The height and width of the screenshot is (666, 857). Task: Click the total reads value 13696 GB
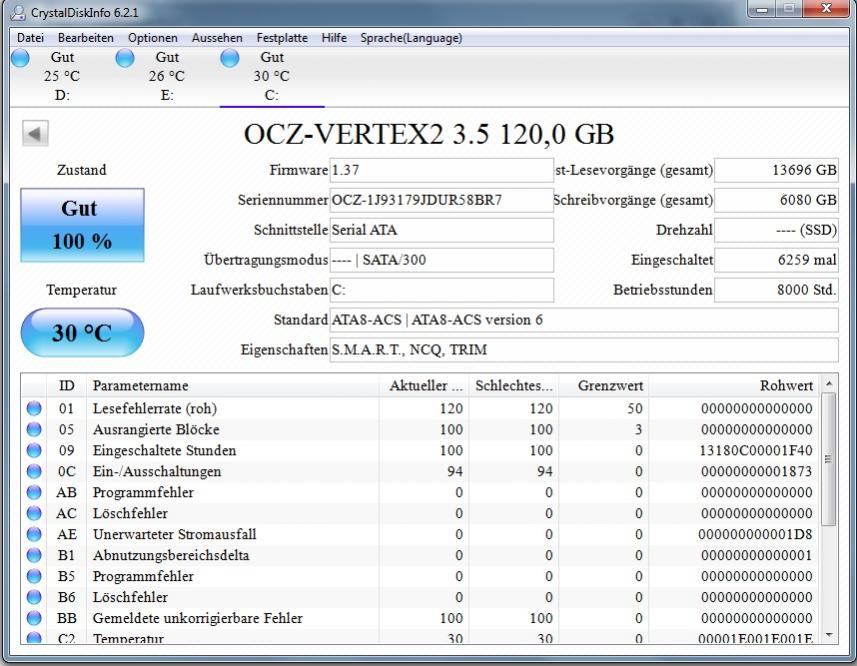pos(777,170)
